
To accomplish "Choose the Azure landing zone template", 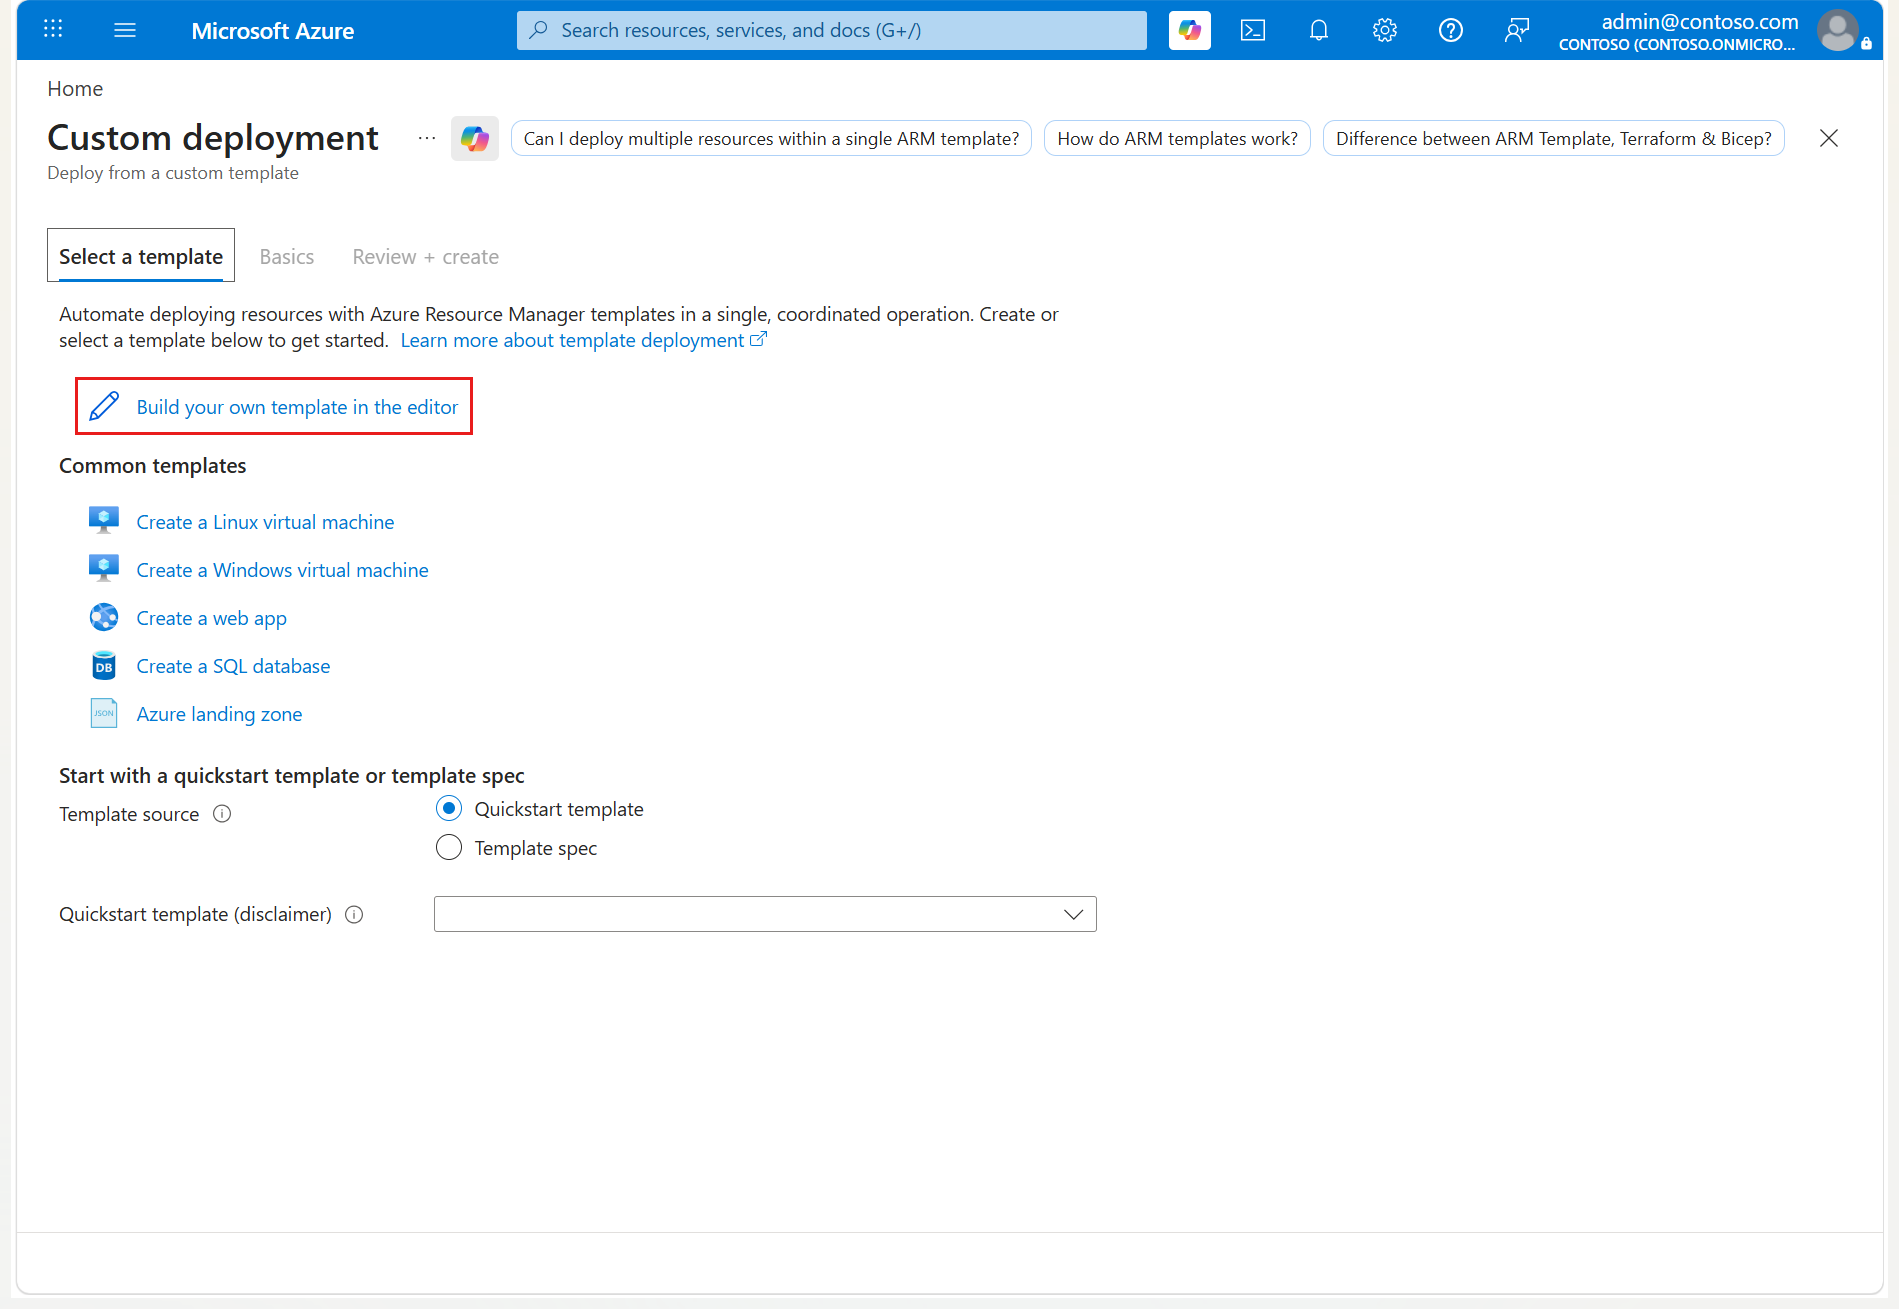I will click(219, 714).
